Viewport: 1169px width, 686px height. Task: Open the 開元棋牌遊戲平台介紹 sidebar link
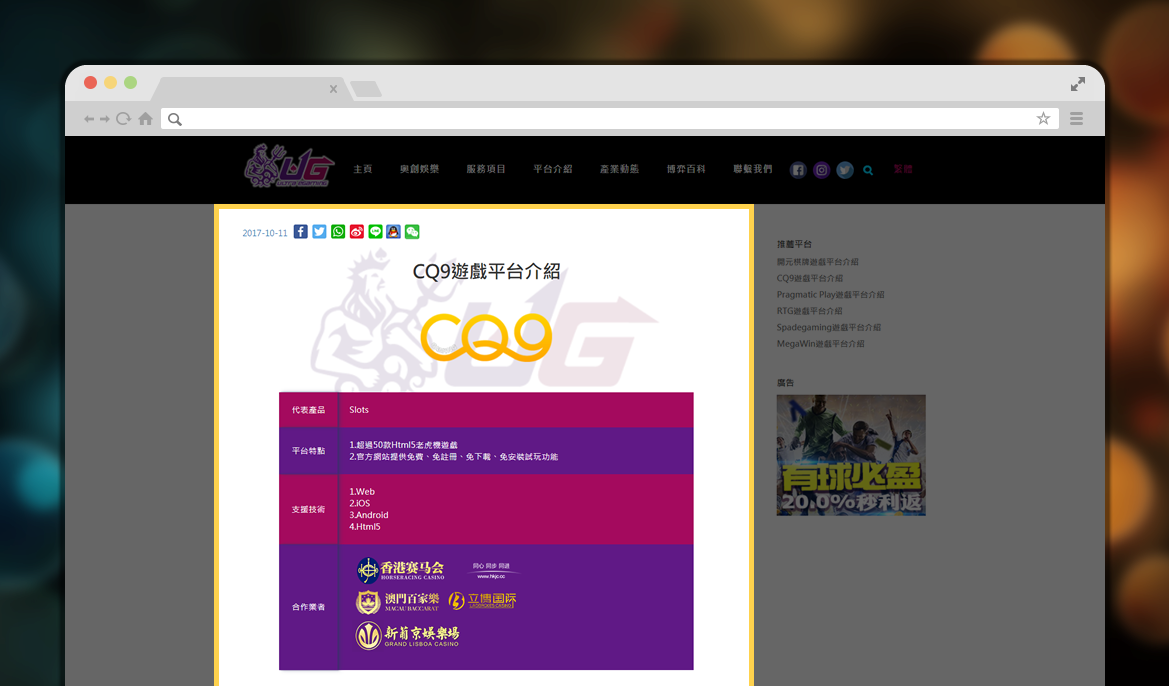click(x=818, y=262)
